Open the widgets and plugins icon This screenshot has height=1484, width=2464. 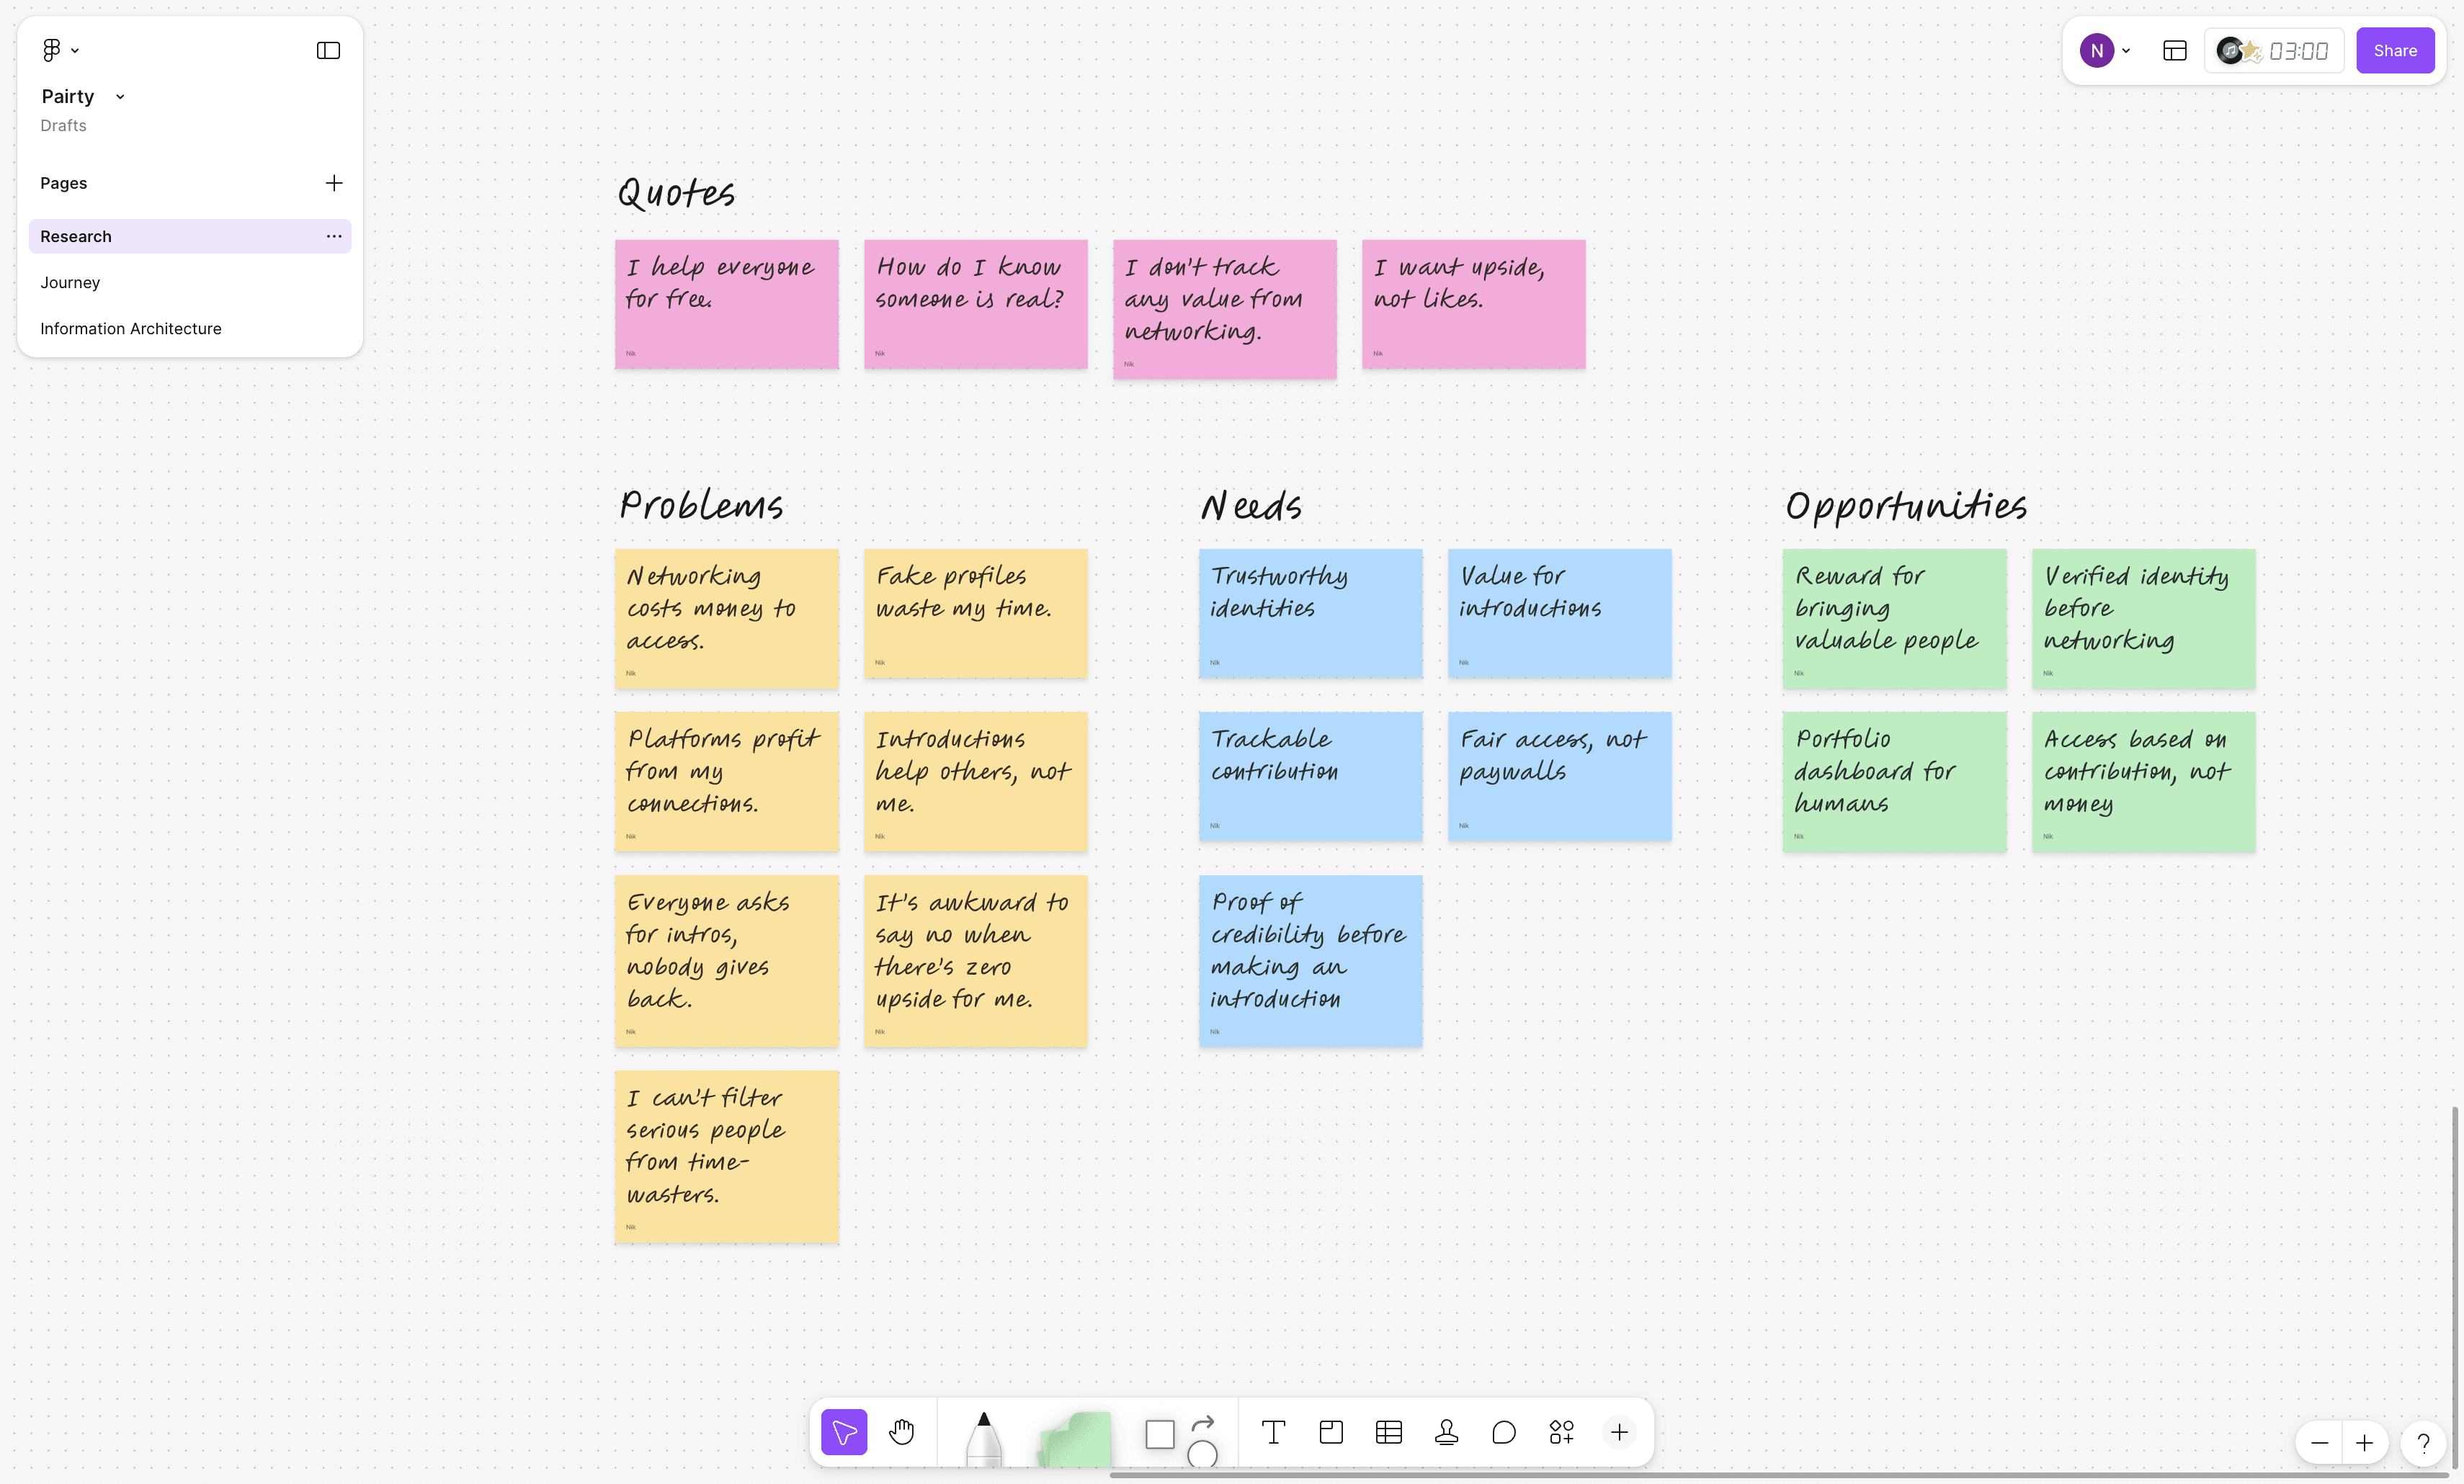pos(1561,1432)
